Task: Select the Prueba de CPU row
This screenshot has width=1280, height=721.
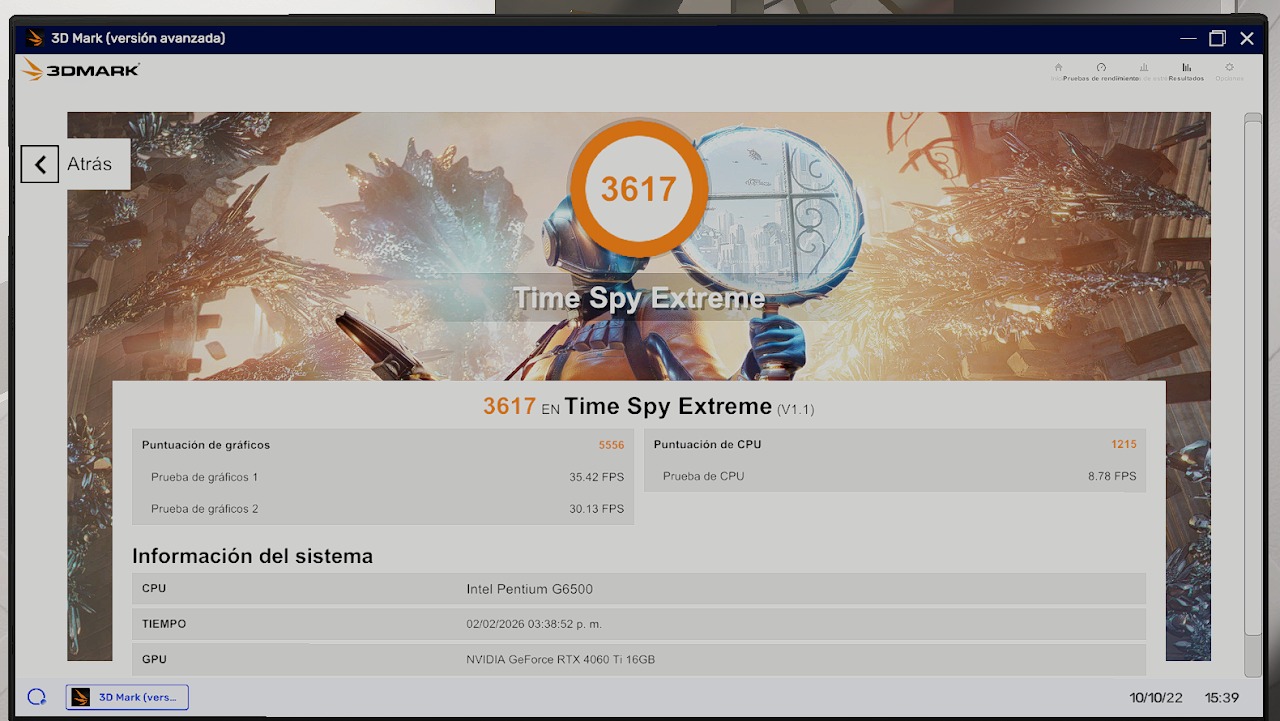Action: (x=894, y=476)
